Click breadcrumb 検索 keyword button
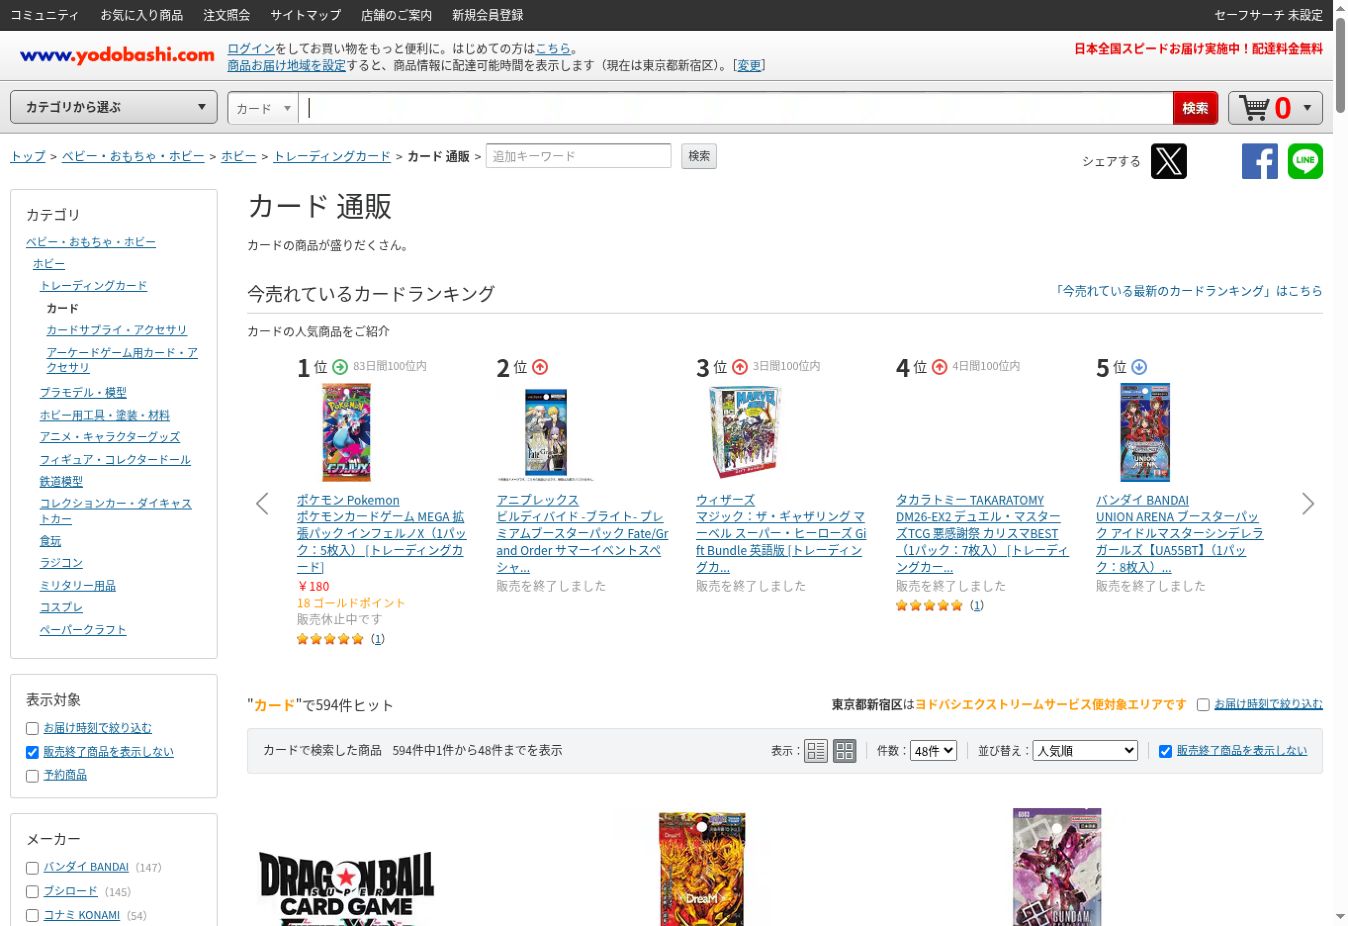This screenshot has width=1348, height=926. click(x=699, y=156)
